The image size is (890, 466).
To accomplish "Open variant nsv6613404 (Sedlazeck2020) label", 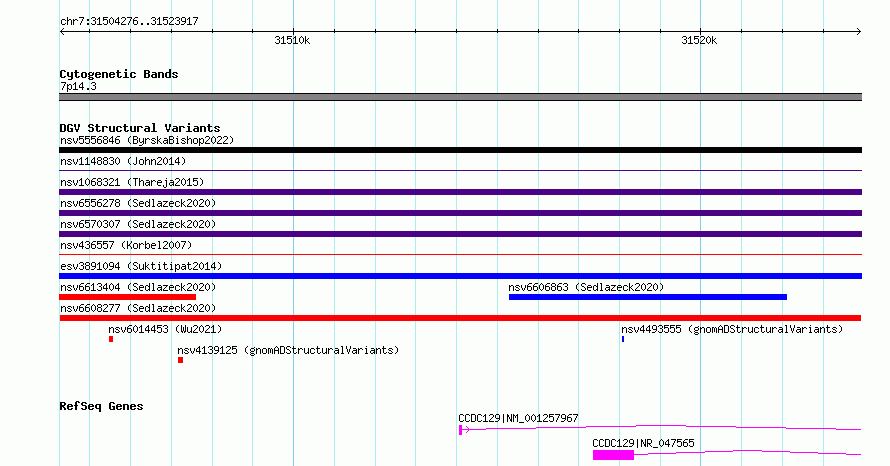I will pyautogui.click(x=138, y=287).
